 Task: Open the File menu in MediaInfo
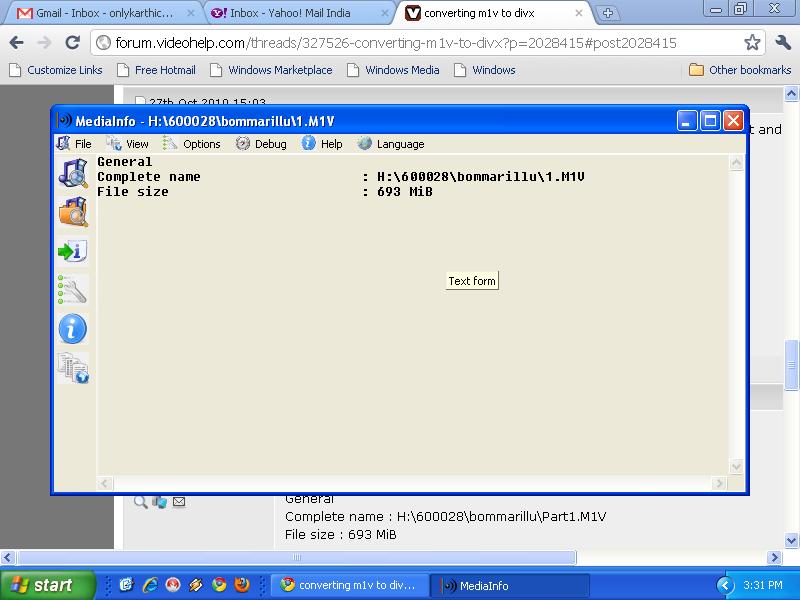click(74, 144)
